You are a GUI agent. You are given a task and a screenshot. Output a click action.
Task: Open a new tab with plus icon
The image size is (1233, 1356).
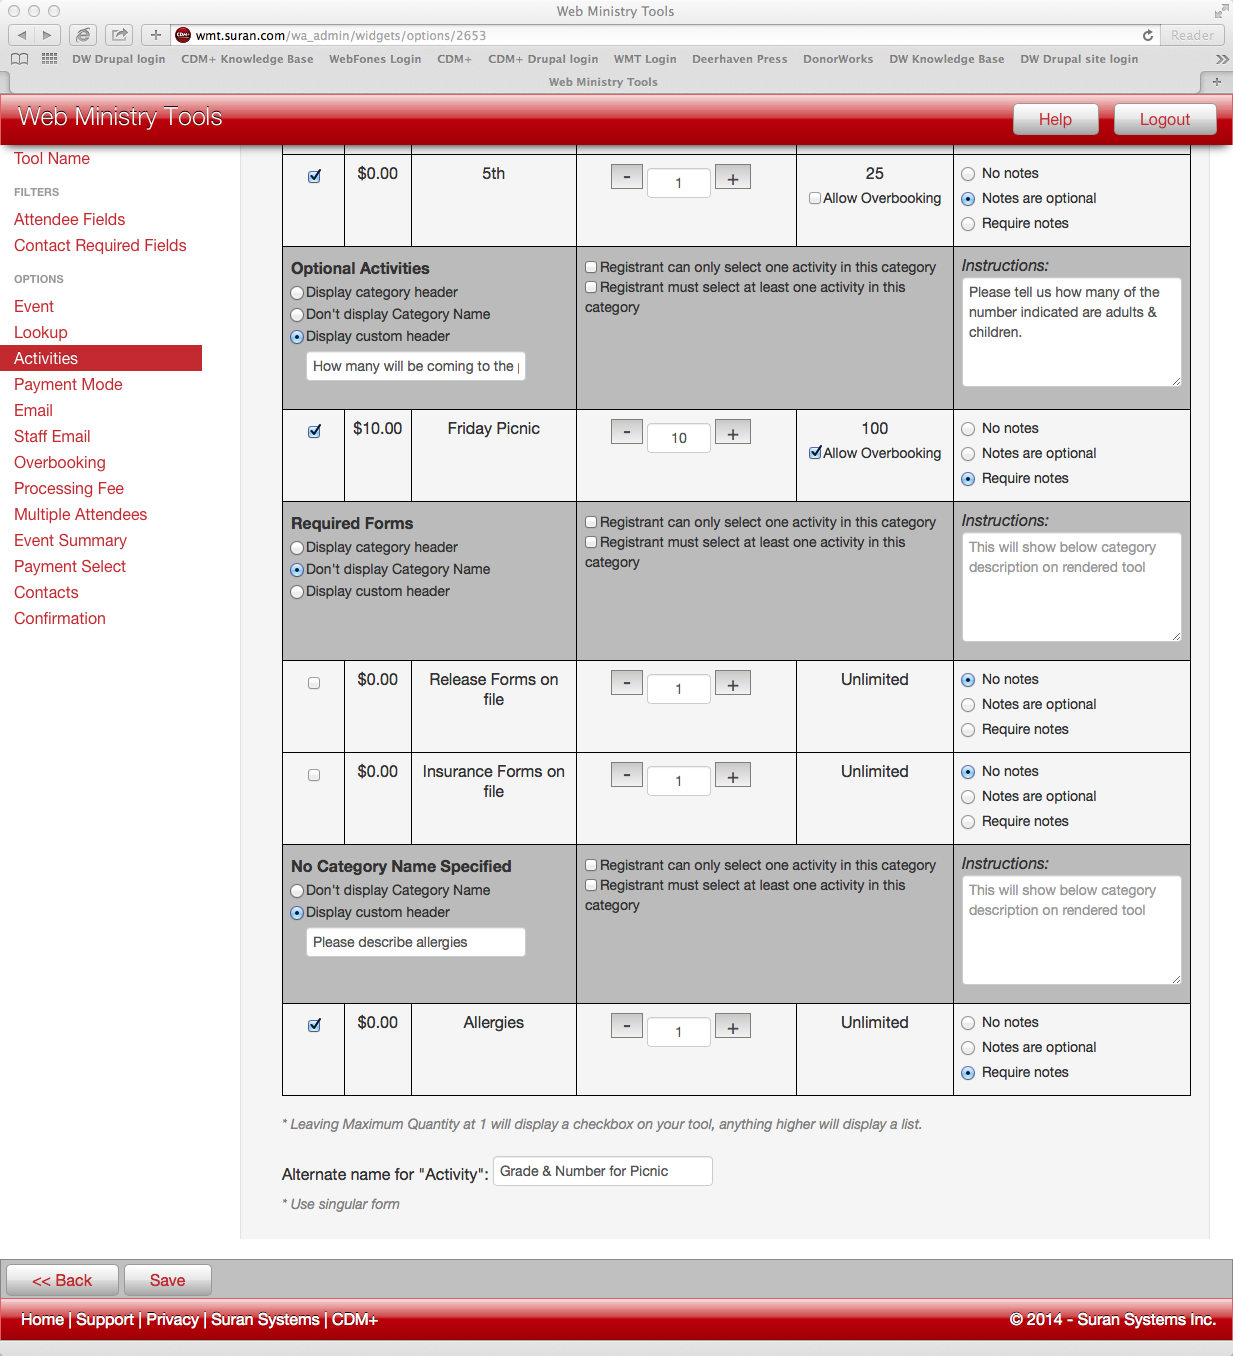[x=1216, y=82]
